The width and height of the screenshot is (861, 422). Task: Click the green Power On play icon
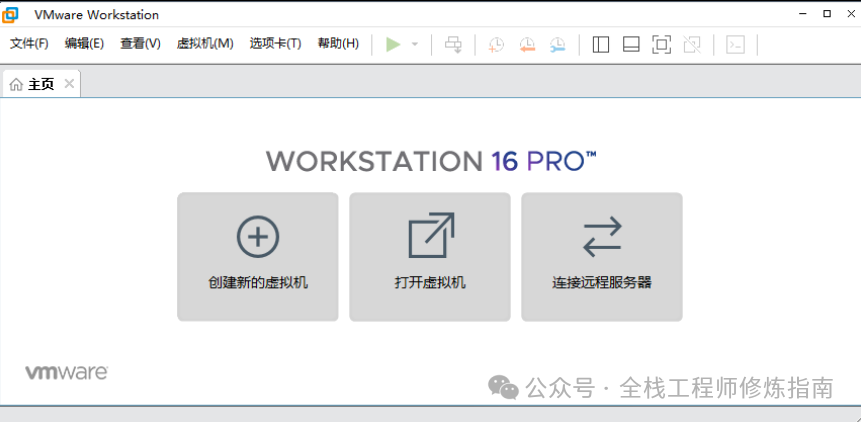393,44
